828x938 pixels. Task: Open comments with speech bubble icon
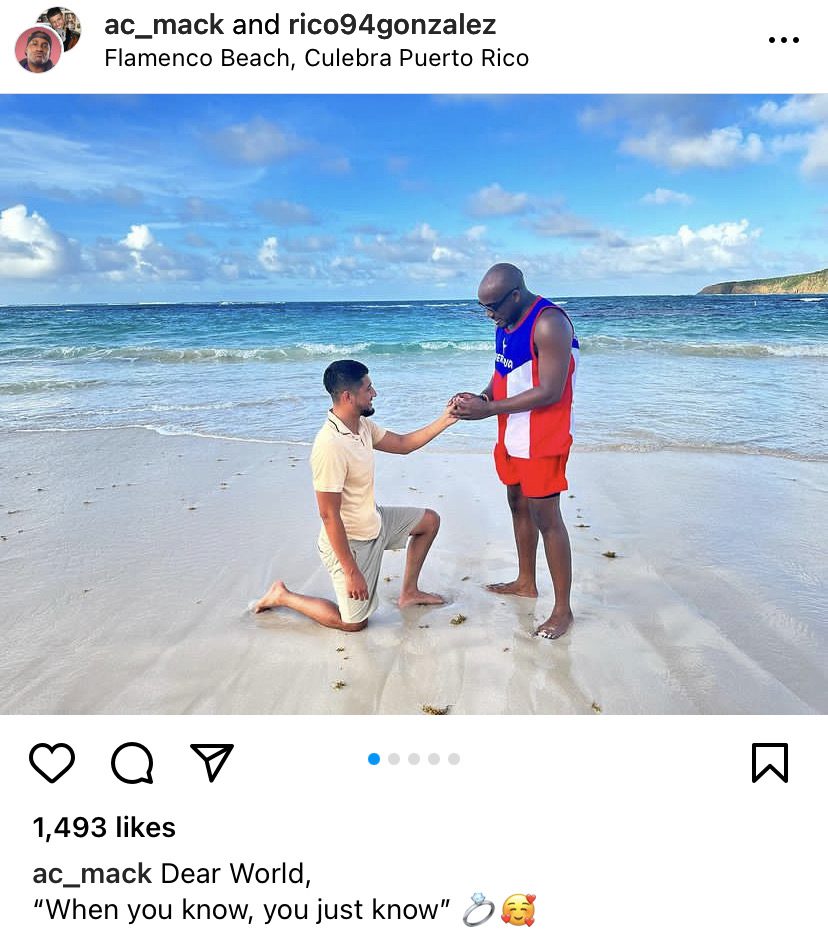click(132, 762)
